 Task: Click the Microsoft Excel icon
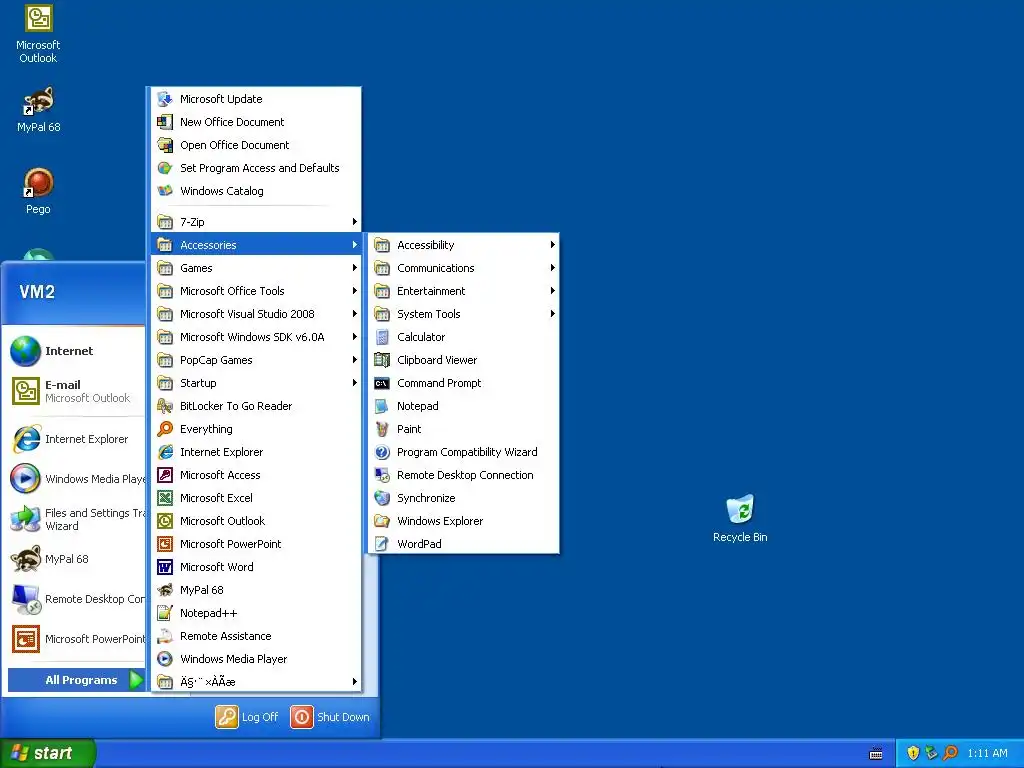[165, 498]
